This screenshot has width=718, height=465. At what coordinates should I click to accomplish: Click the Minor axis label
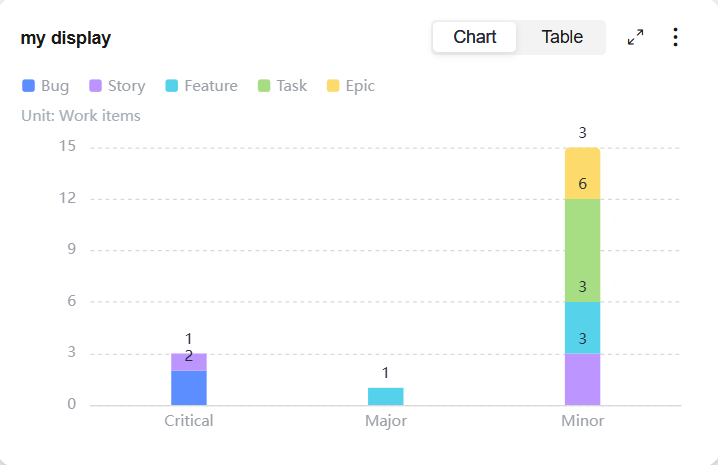pos(583,421)
